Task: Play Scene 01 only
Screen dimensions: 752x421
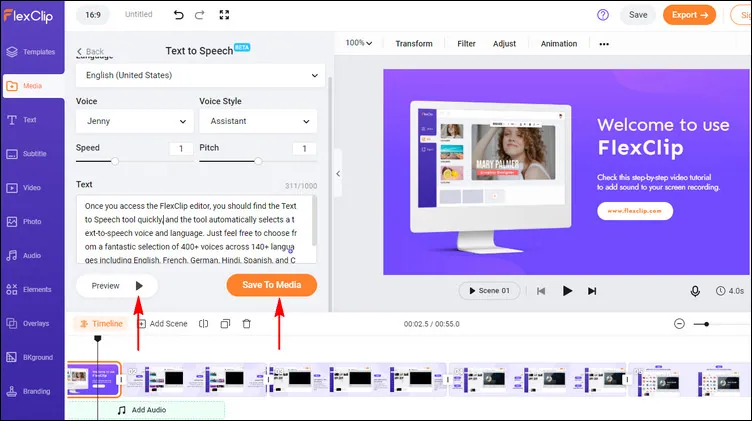Action: 489,291
